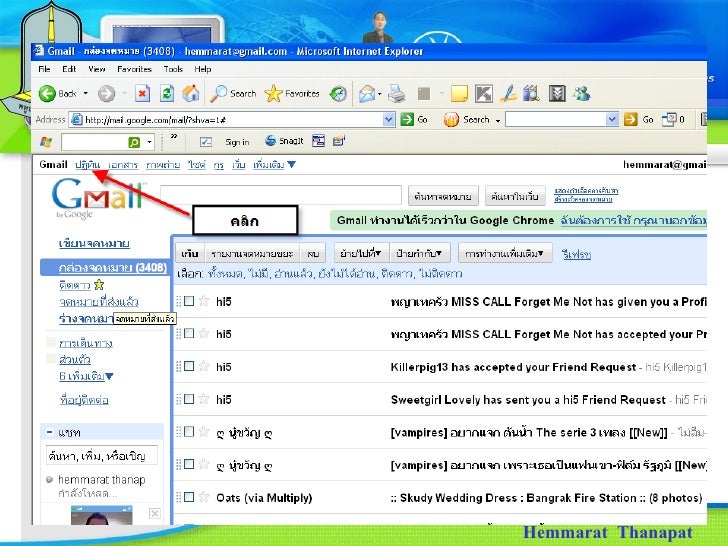
Task: Open the search toolbar combo box arrow
Action: [x=612, y=119]
